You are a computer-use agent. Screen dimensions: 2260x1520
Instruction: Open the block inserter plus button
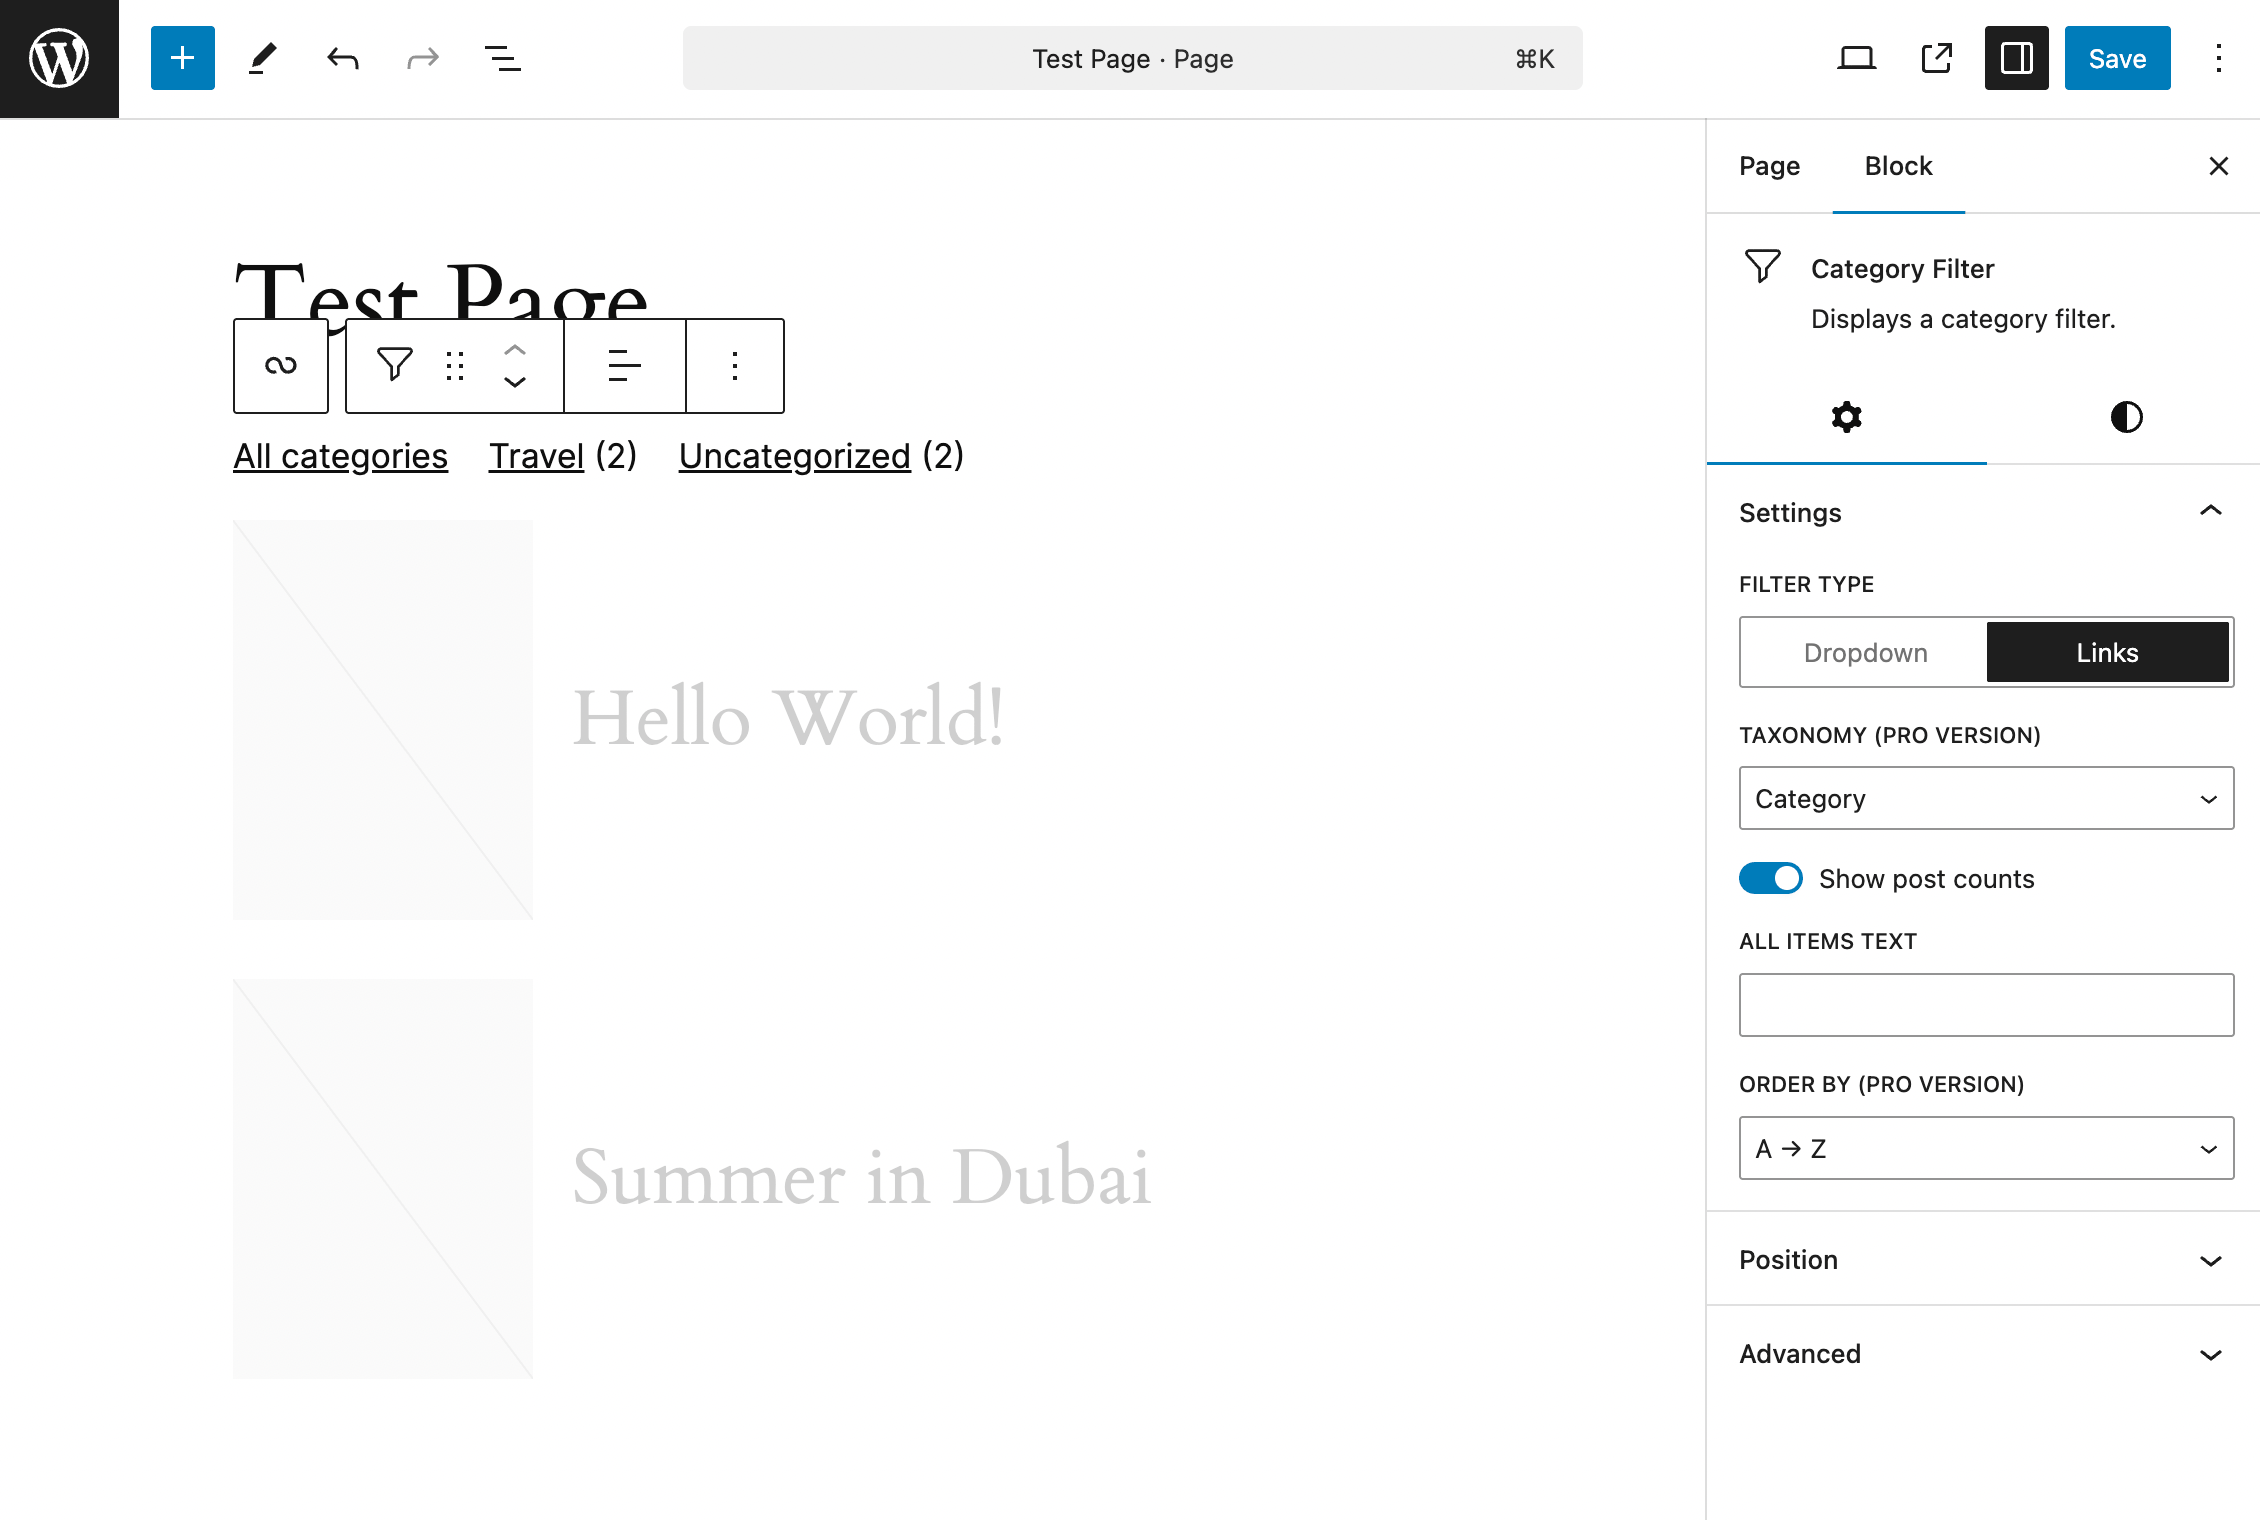(x=182, y=59)
